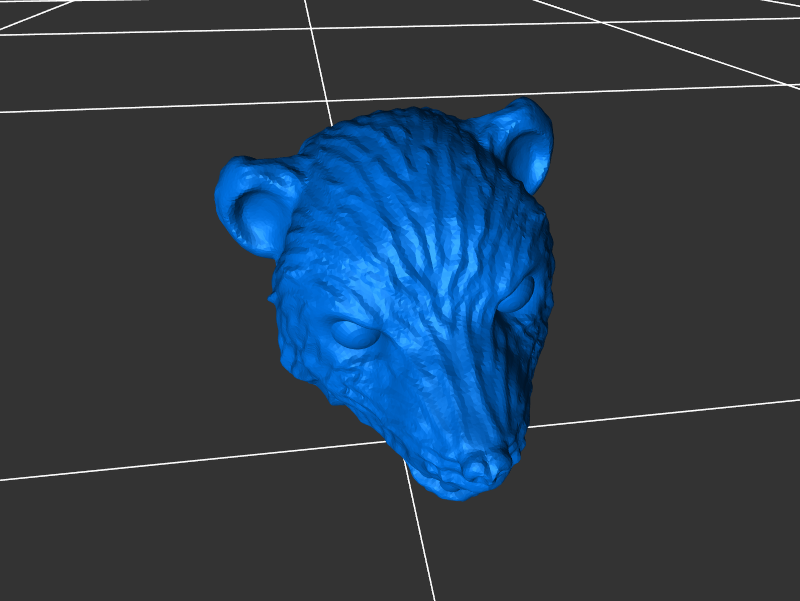Select the snout bridge between the eyes
Viewport: 800px width, 601px height.
point(440,330)
